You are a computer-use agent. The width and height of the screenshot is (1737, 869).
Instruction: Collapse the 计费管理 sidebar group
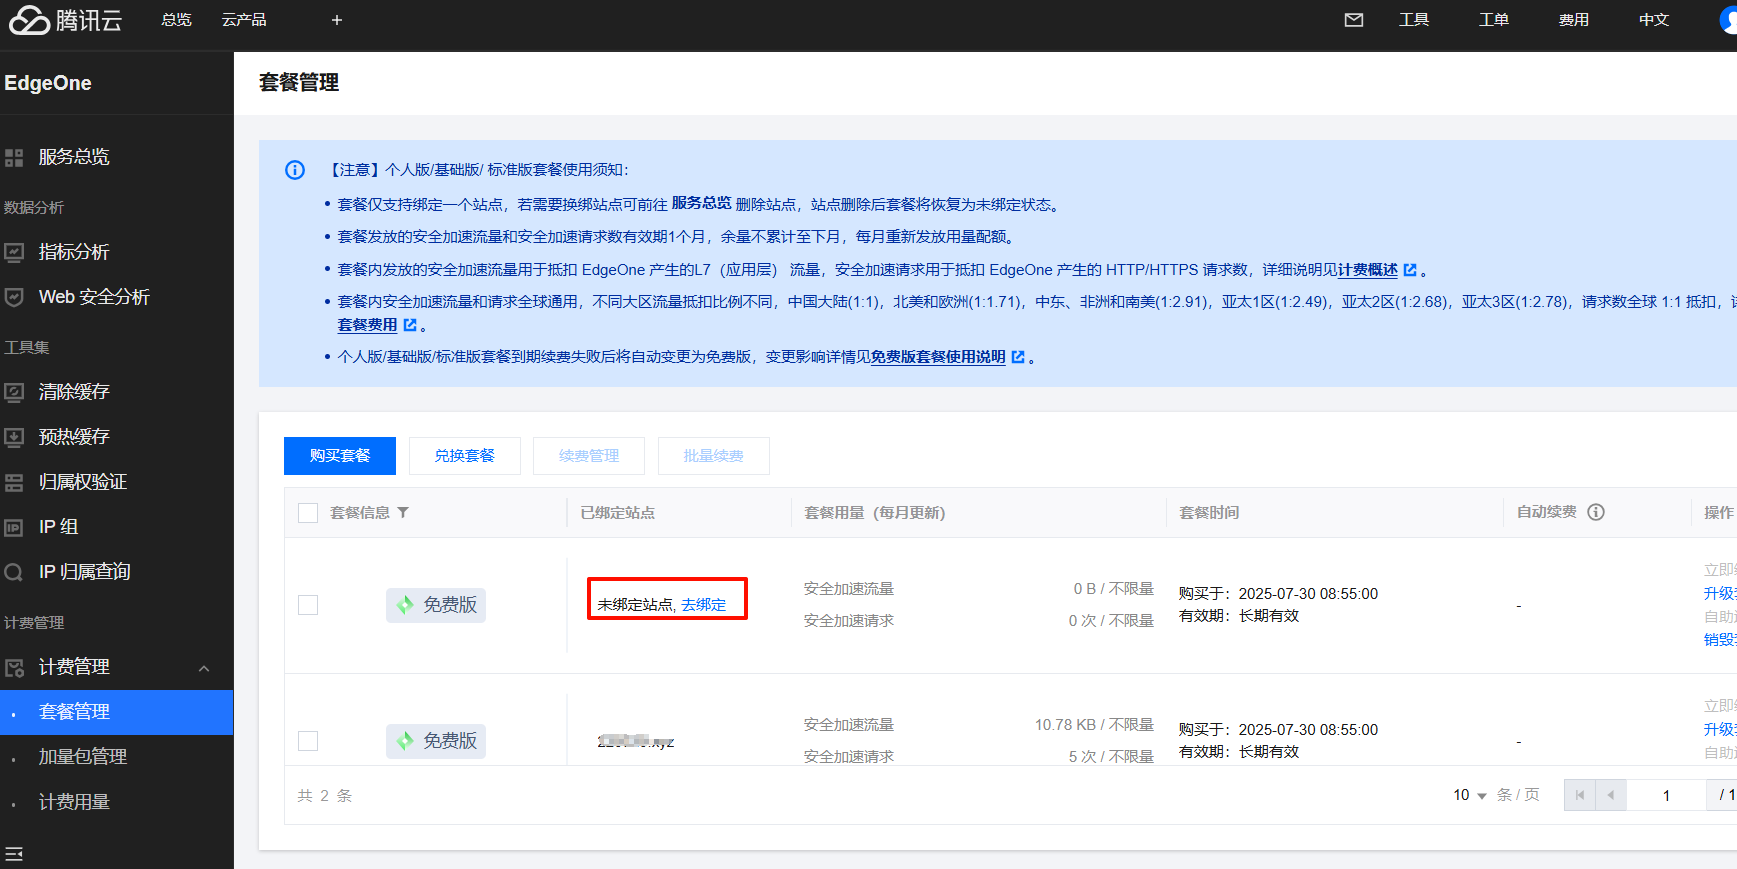pos(204,668)
